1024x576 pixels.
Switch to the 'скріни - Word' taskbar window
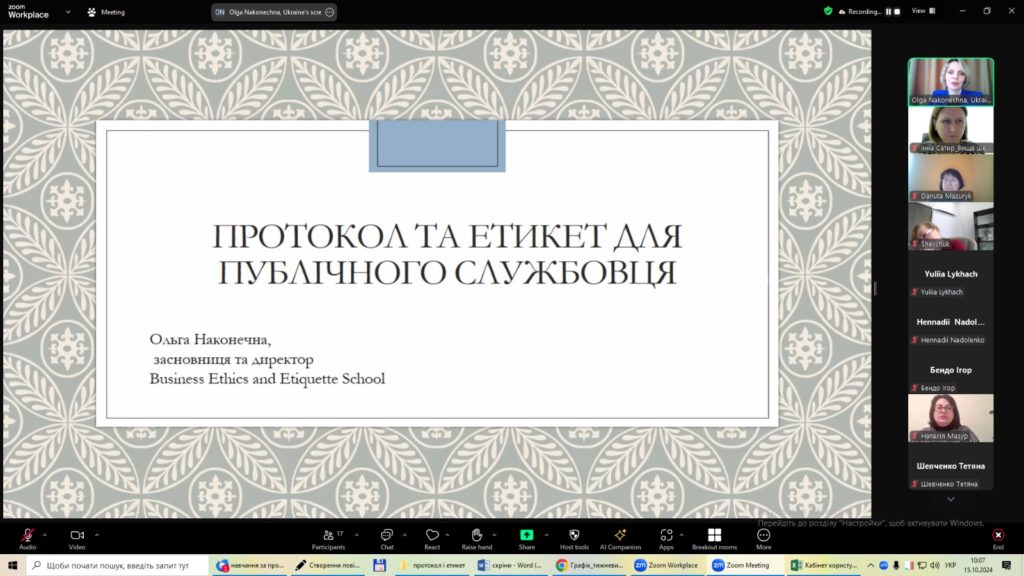510,565
